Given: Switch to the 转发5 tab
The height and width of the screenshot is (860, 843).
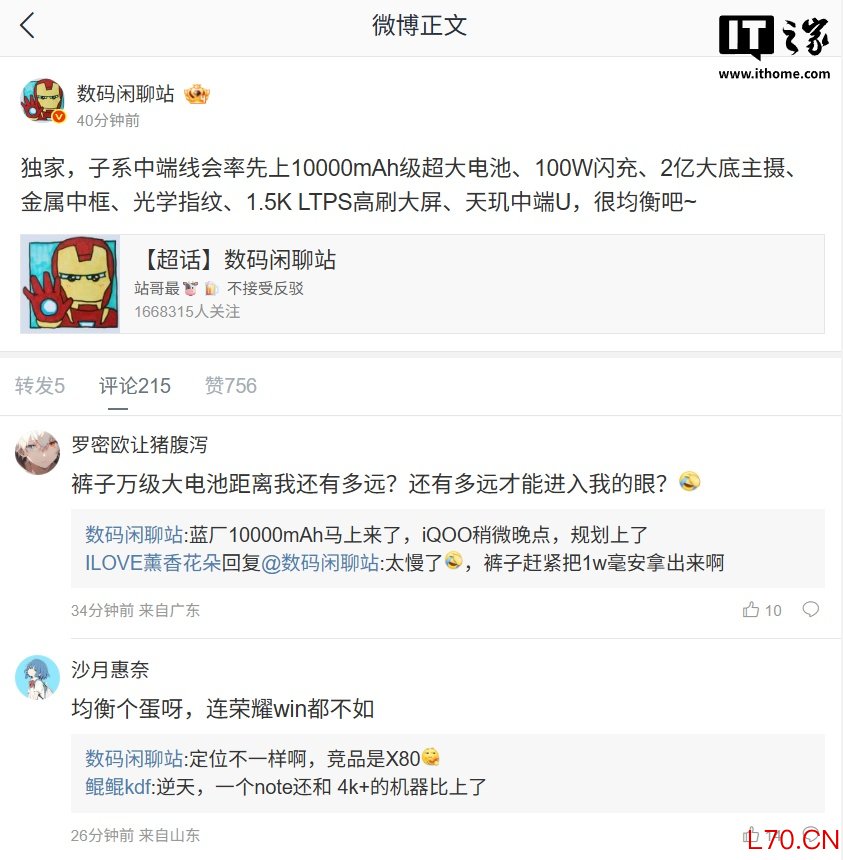Looking at the screenshot, I should coord(39,386).
